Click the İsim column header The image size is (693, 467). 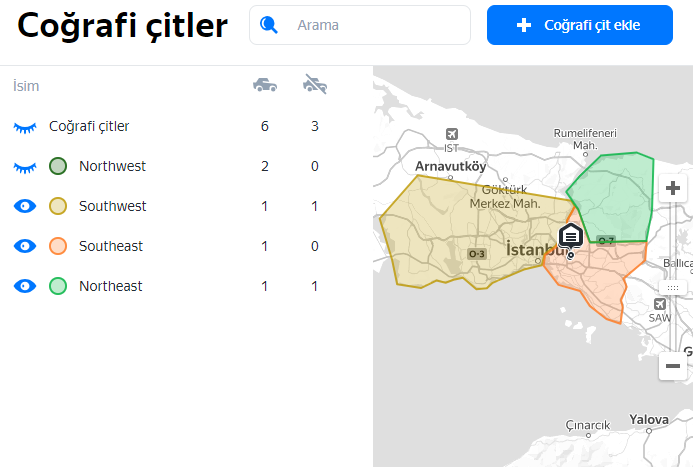point(26,86)
